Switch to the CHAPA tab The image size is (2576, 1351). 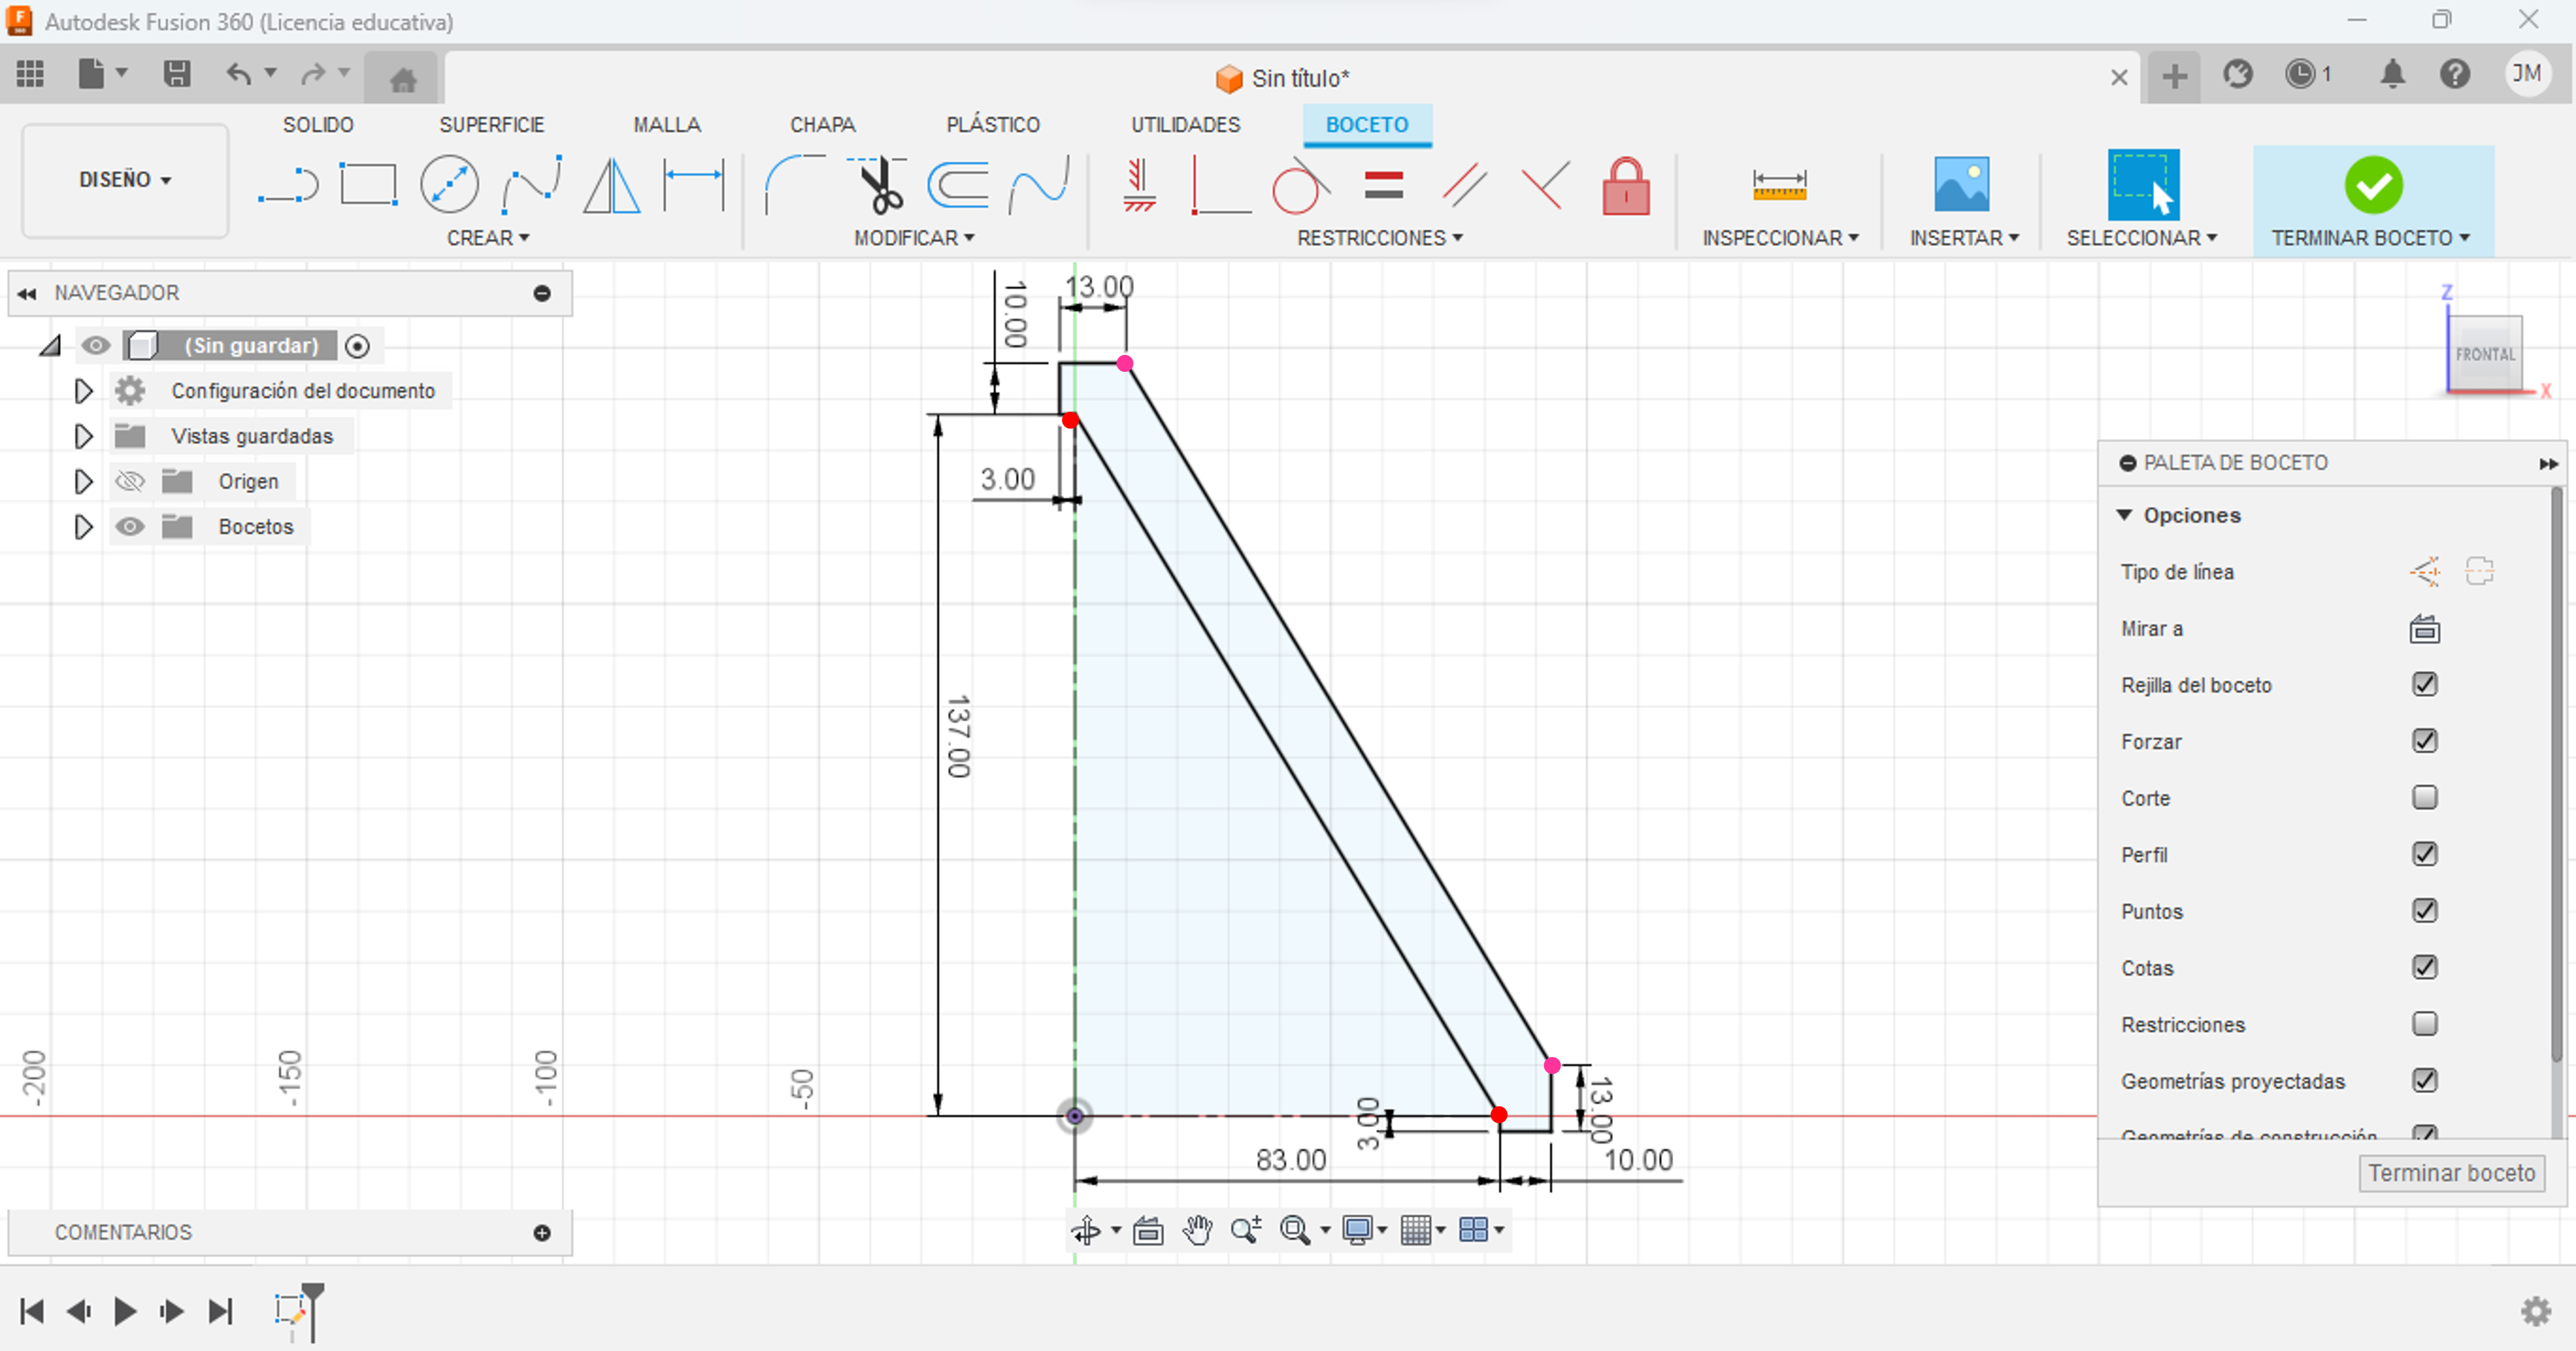(822, 125)
